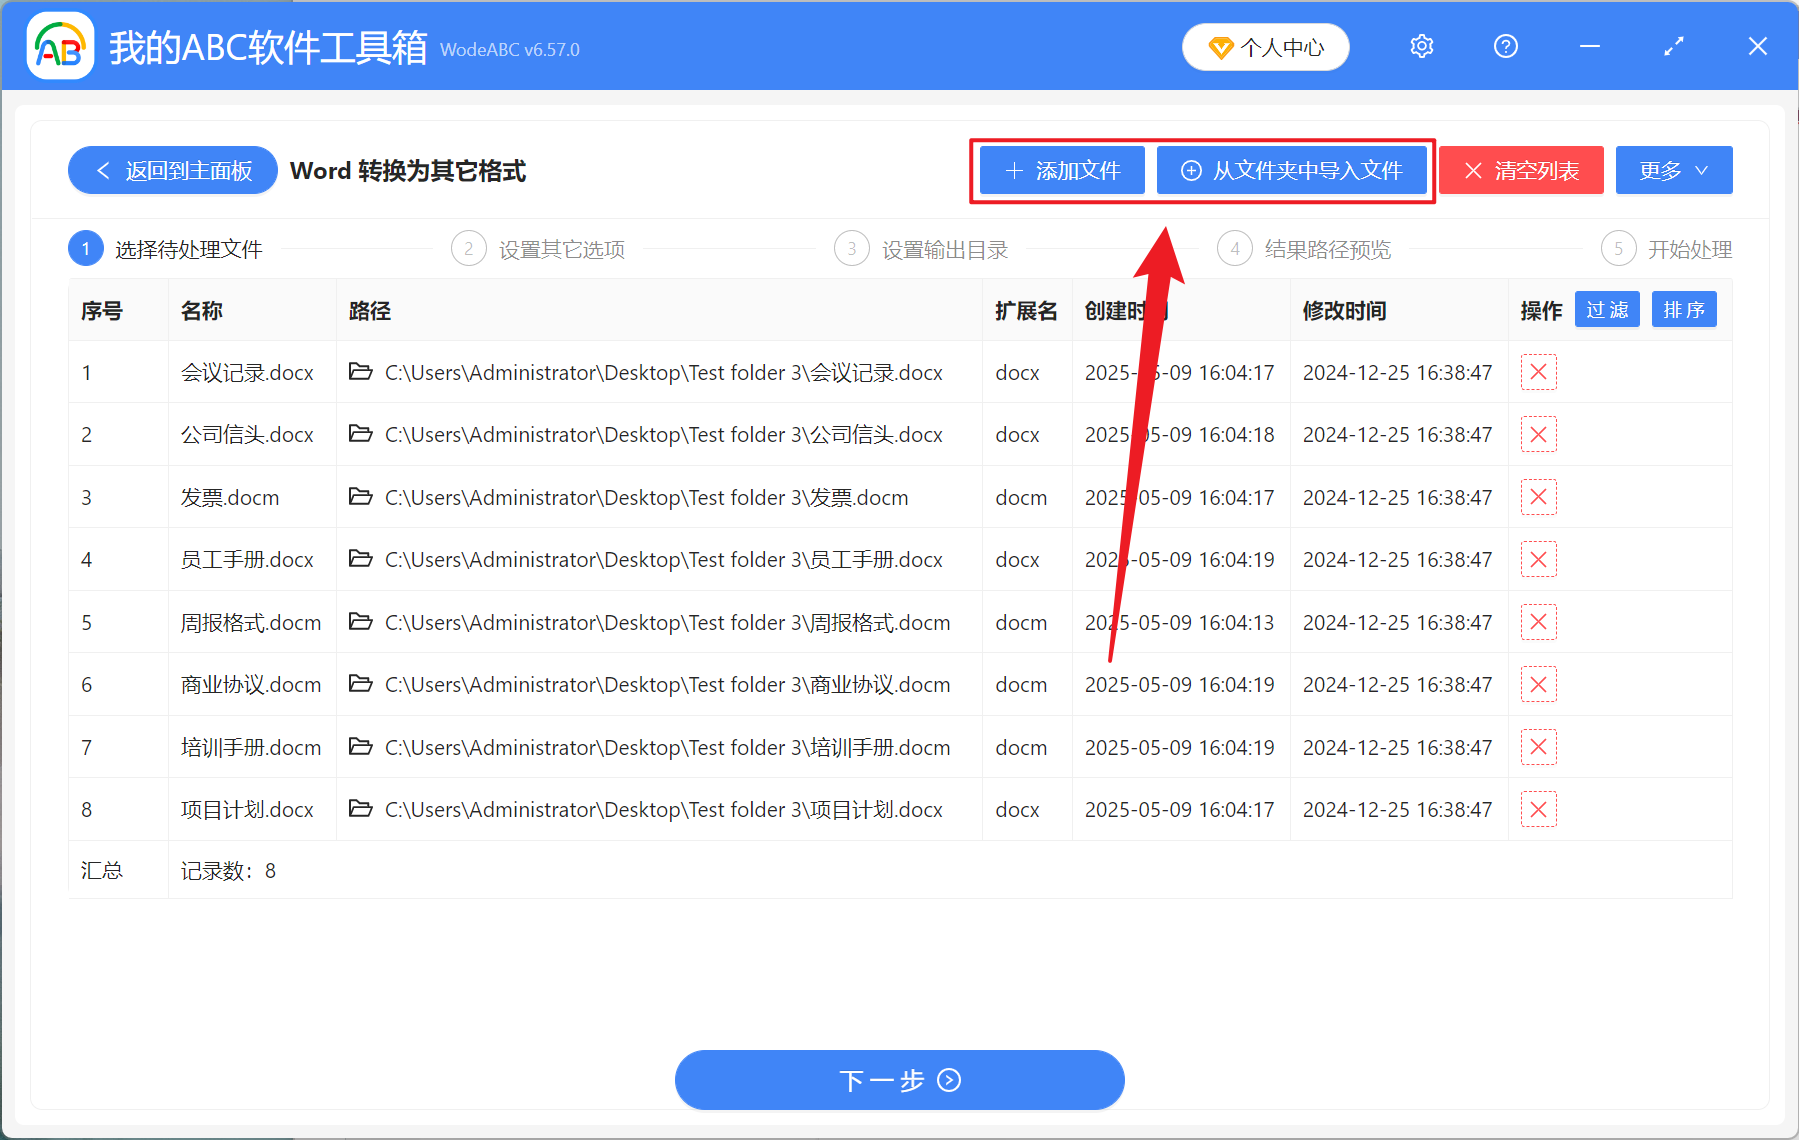The image size is (1799, 1140).
Task: Open the help question mark icon
Action: pyautogui.click(x=1506, y=46)
